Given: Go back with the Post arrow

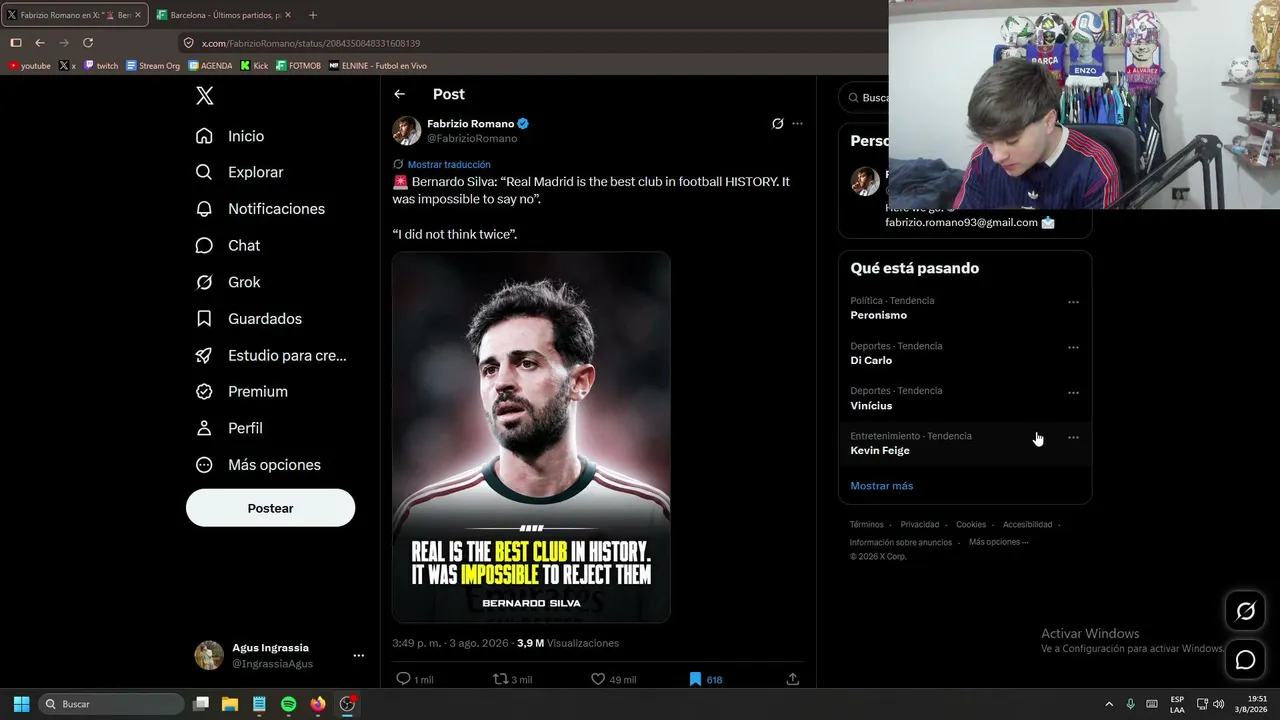Looking at the screenshot, I should tap(400, 94).
